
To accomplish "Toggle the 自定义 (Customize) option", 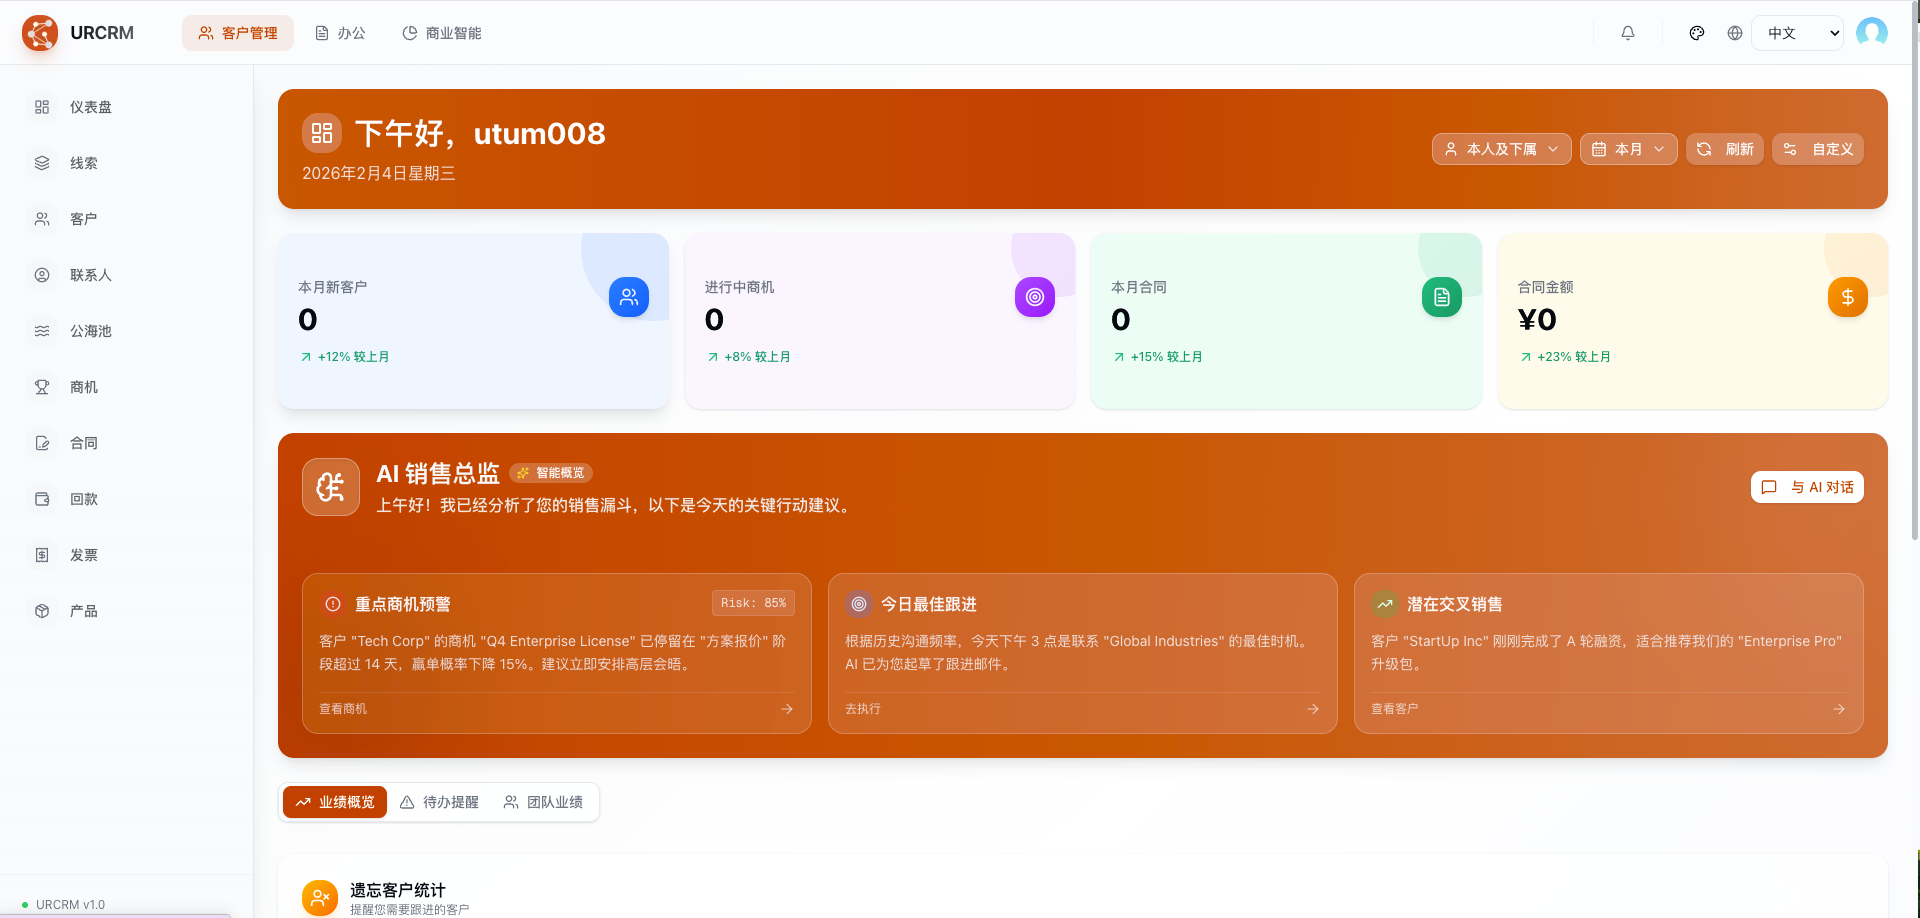I will pyautogui.click(x=1817, y=149).
